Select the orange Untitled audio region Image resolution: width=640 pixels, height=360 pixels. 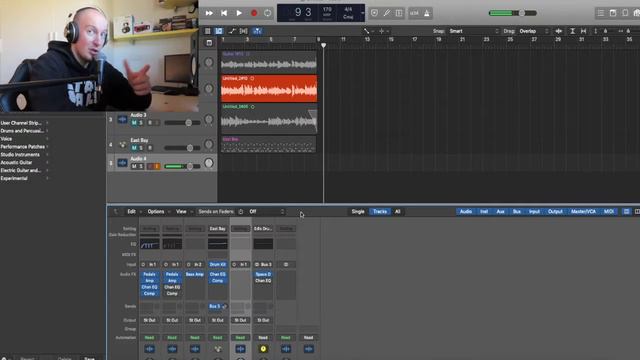coord(269,88)
